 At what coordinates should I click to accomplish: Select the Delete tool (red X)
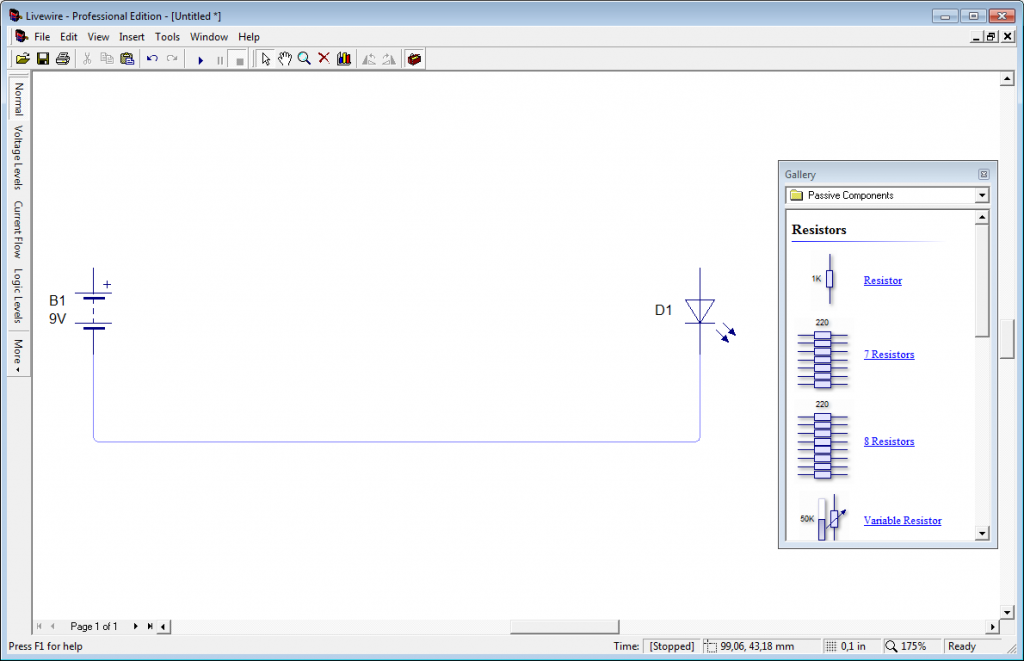click(x=323, y=58)
